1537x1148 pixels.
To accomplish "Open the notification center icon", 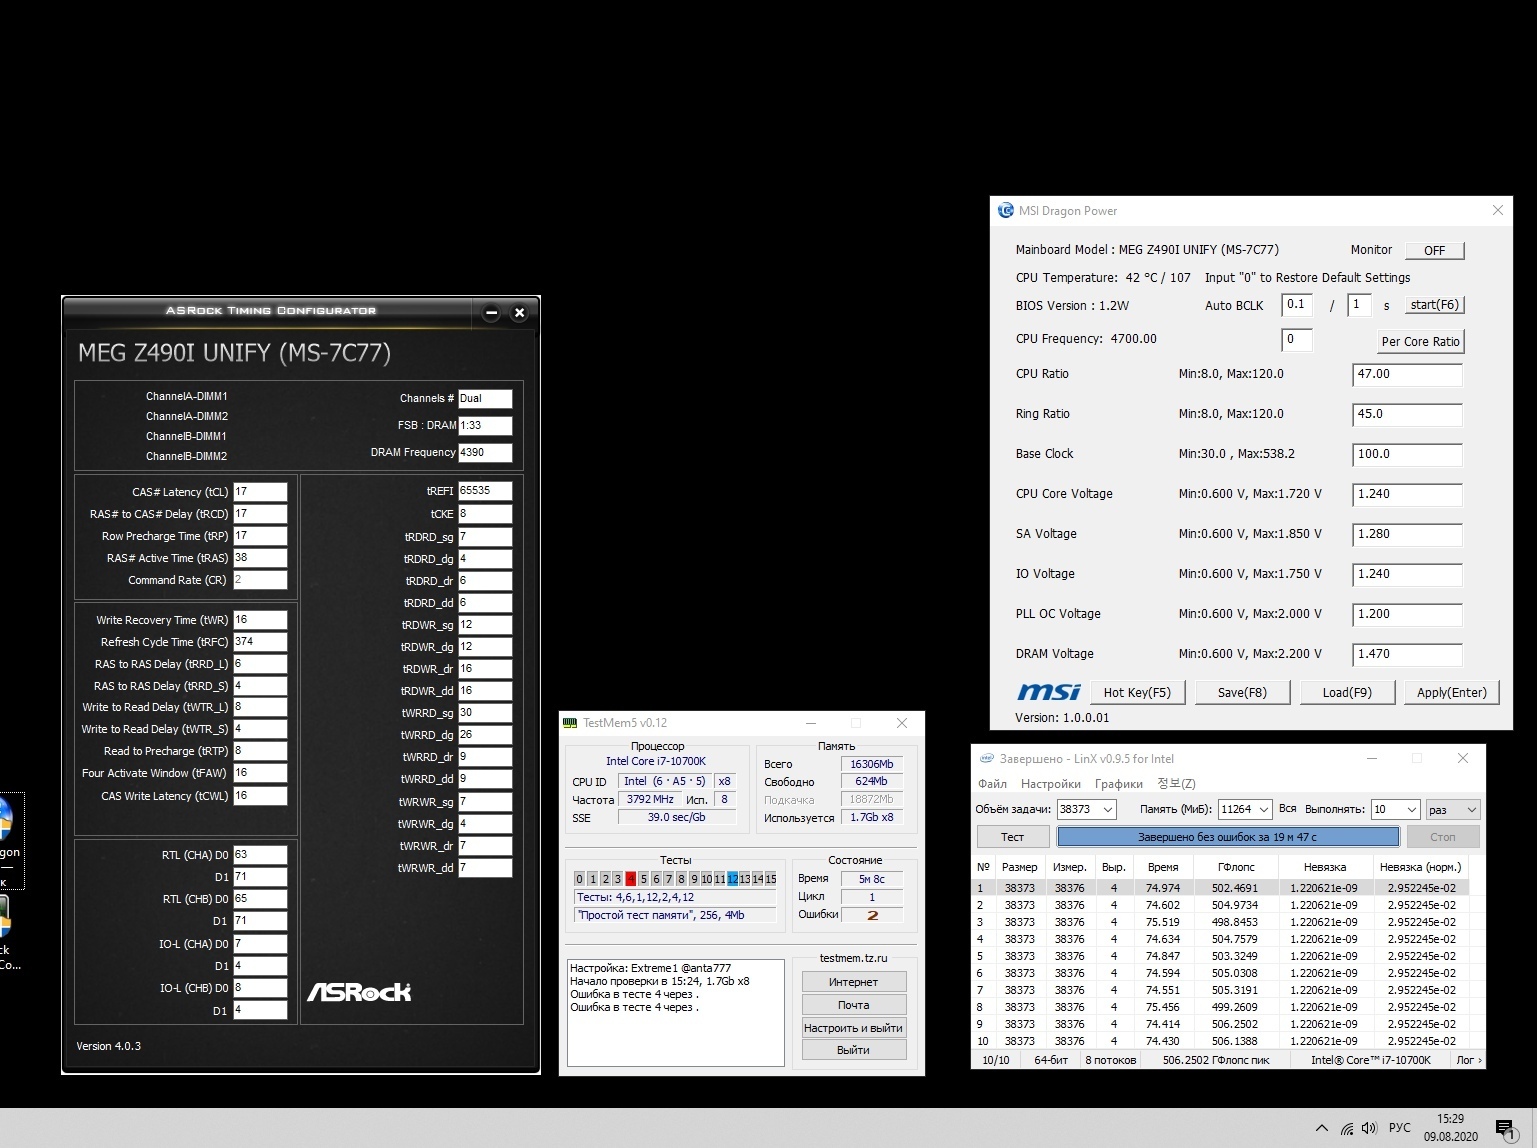I will point(1506,1129).
